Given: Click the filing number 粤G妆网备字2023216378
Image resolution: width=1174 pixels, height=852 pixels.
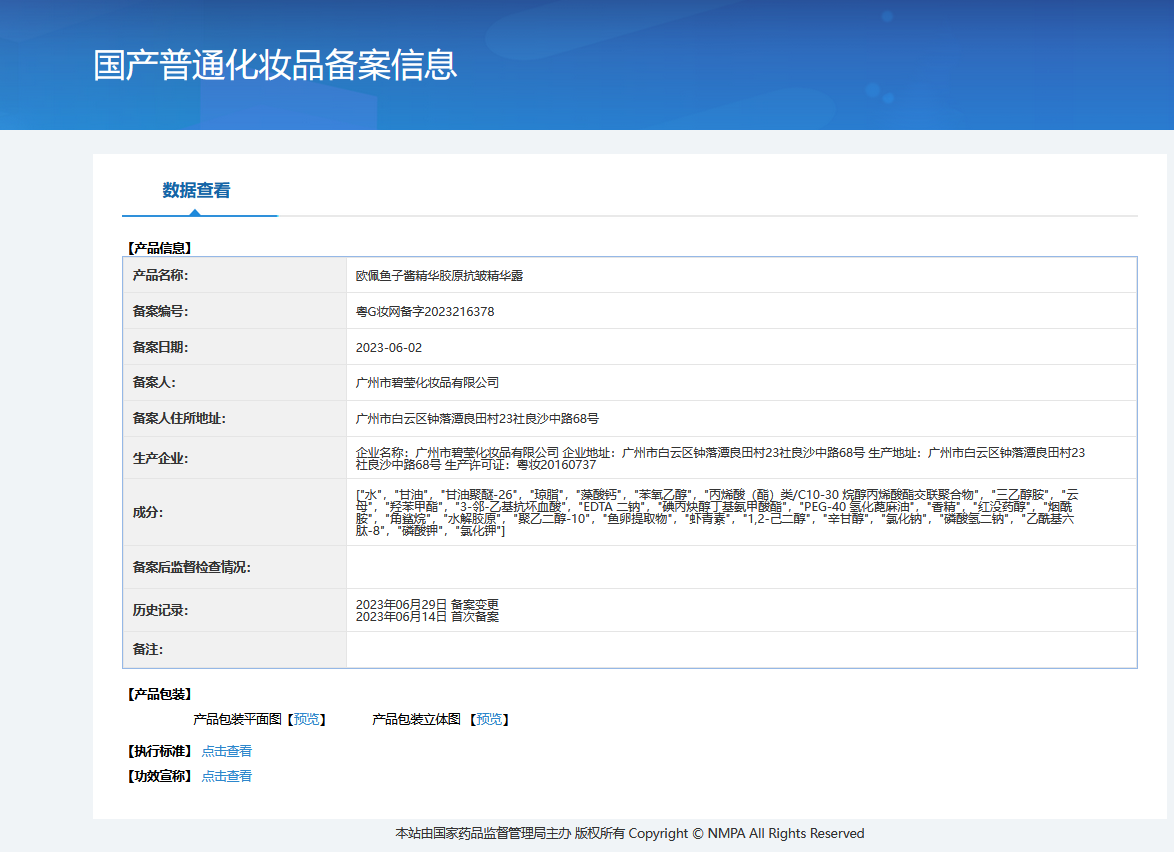Looking at the screenshot, I should (425, 311).
